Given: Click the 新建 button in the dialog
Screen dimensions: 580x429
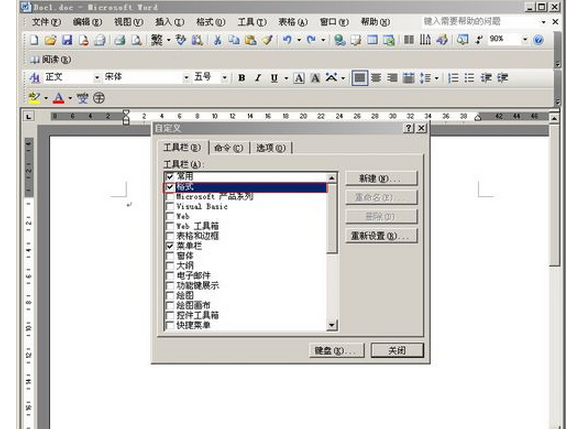Looking at the screenshot, I should 381,179.
